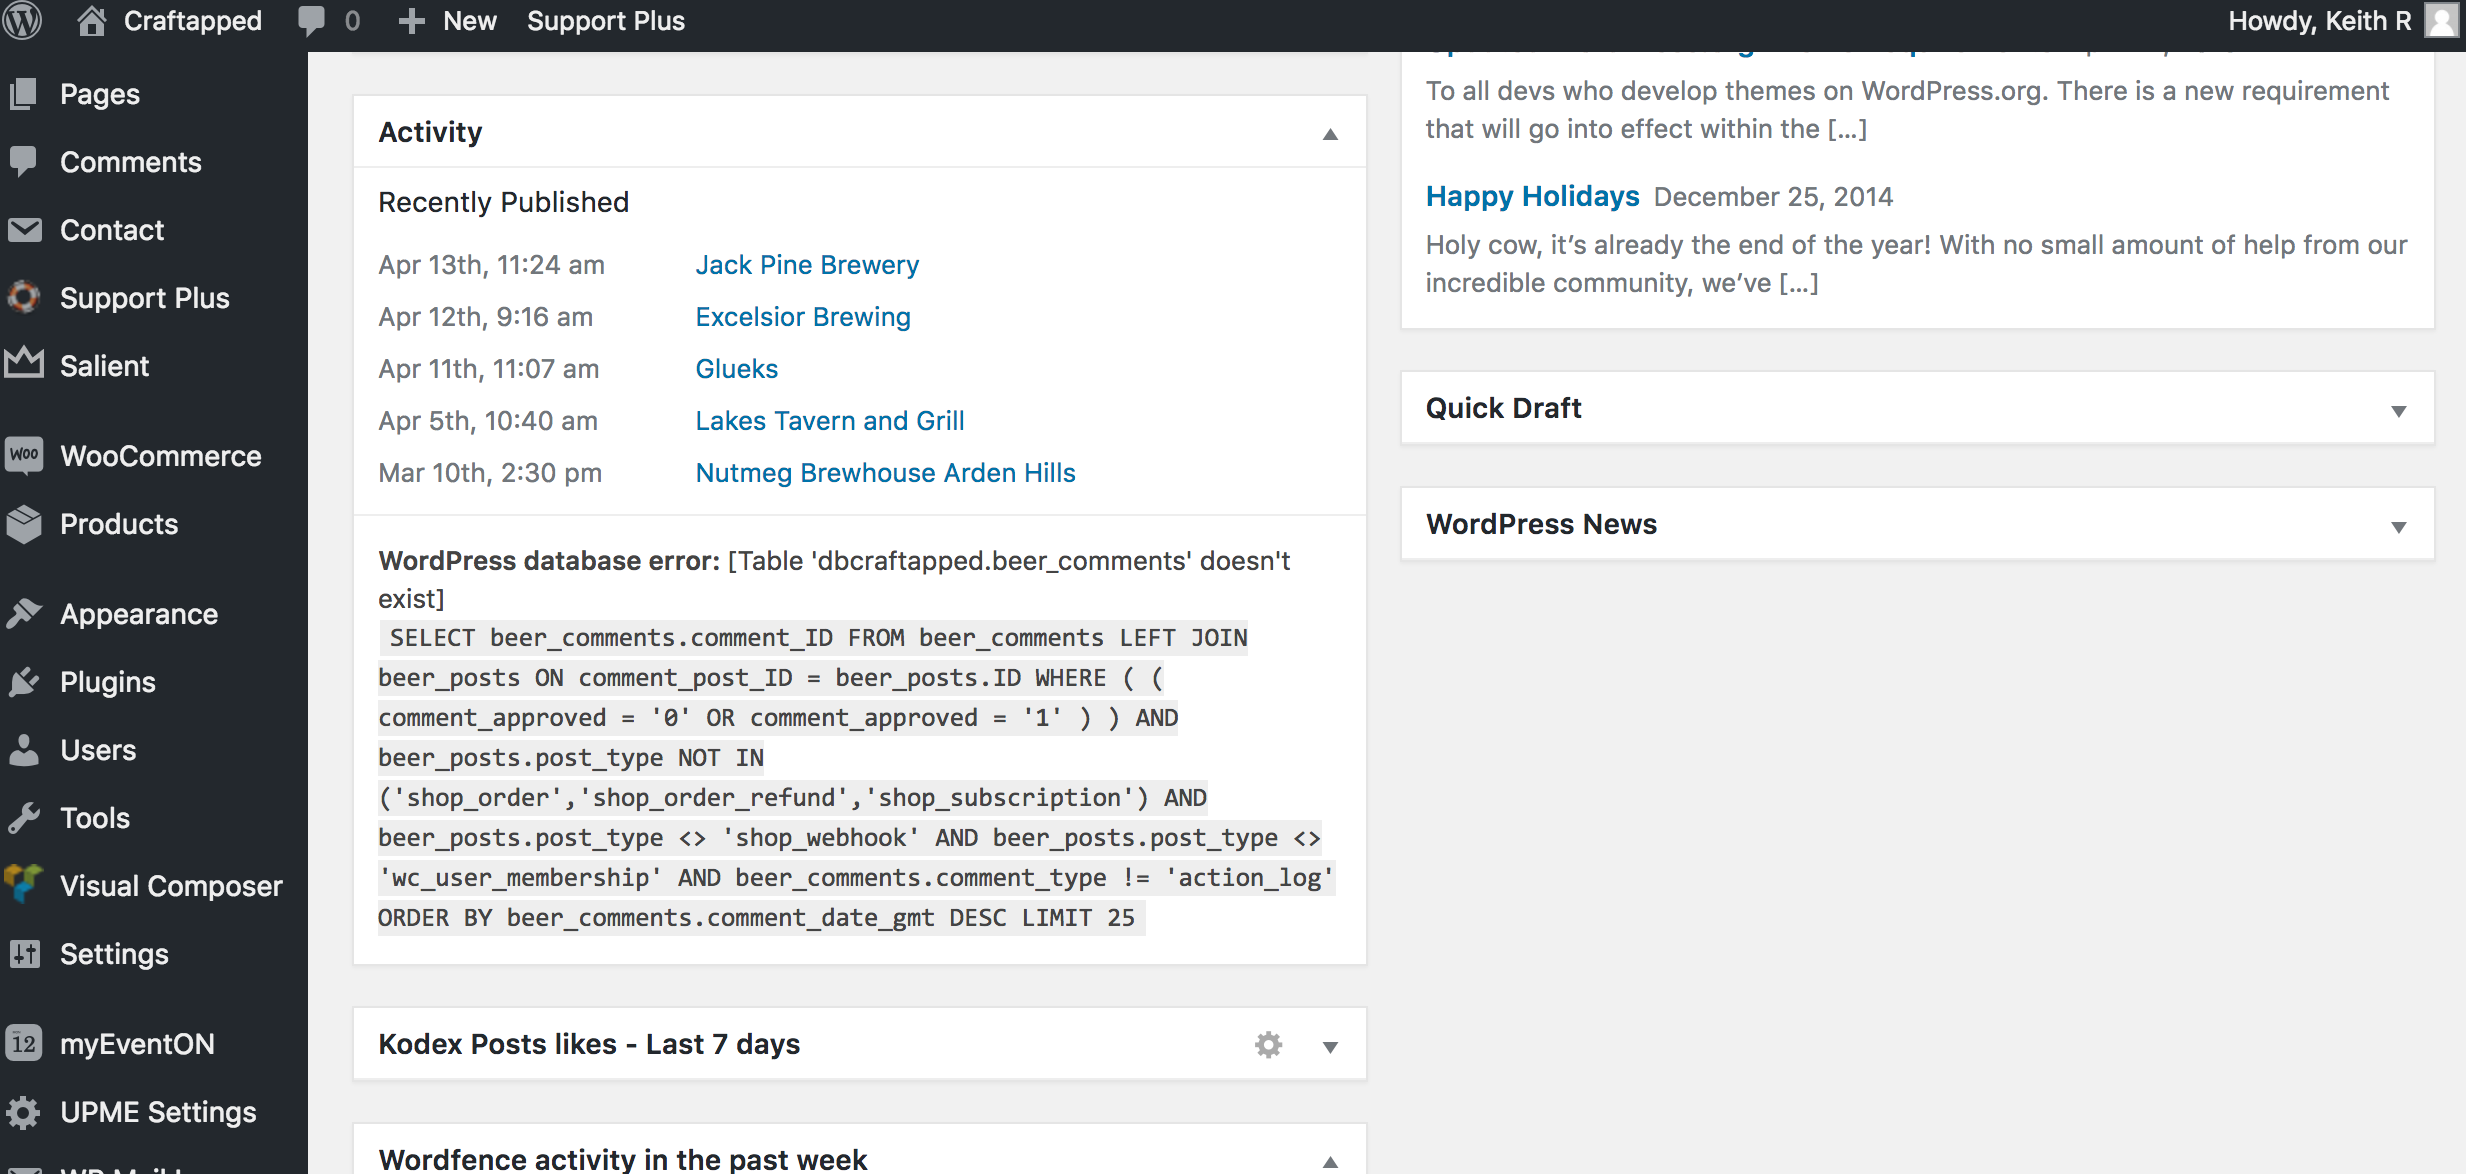Click the Kodex Posts likes title
The width and height of the screenshot is (2466, 1174).
click(589, 1044)
